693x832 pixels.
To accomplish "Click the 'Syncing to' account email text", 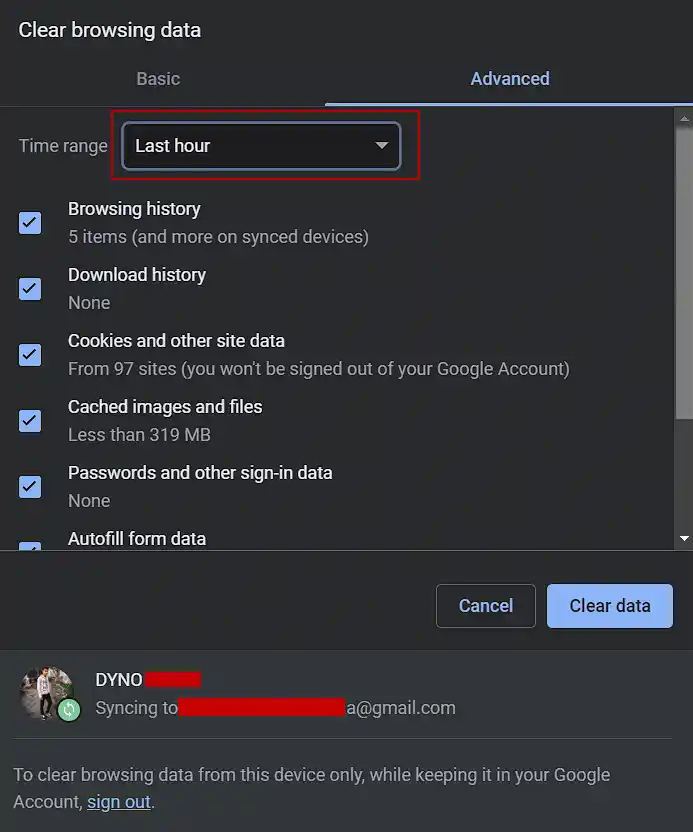I will [275, 708].
